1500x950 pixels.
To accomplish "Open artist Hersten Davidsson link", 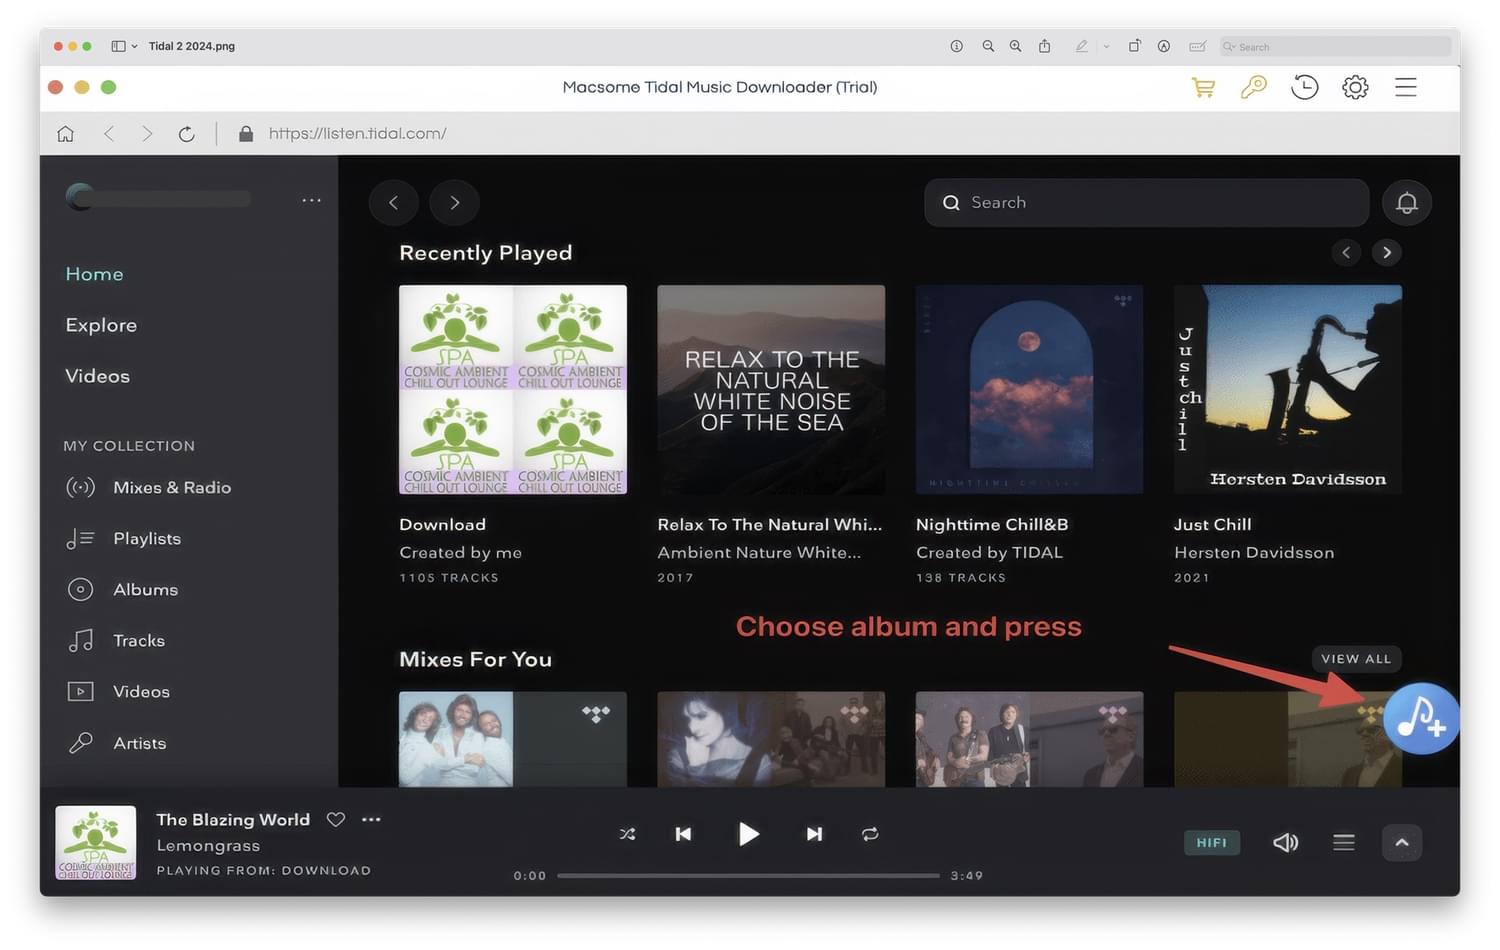I will (1254, 552).
